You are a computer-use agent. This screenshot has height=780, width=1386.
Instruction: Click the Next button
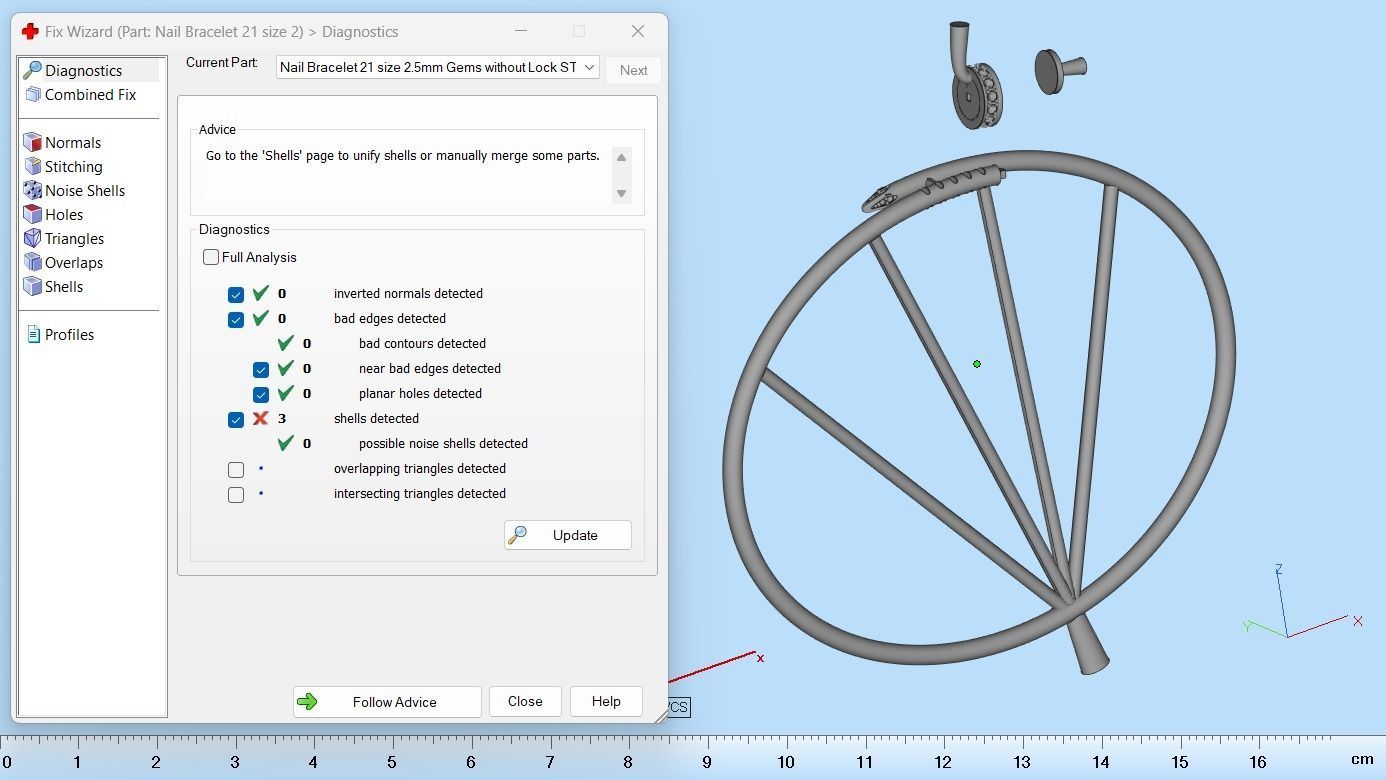coord(633,70)
